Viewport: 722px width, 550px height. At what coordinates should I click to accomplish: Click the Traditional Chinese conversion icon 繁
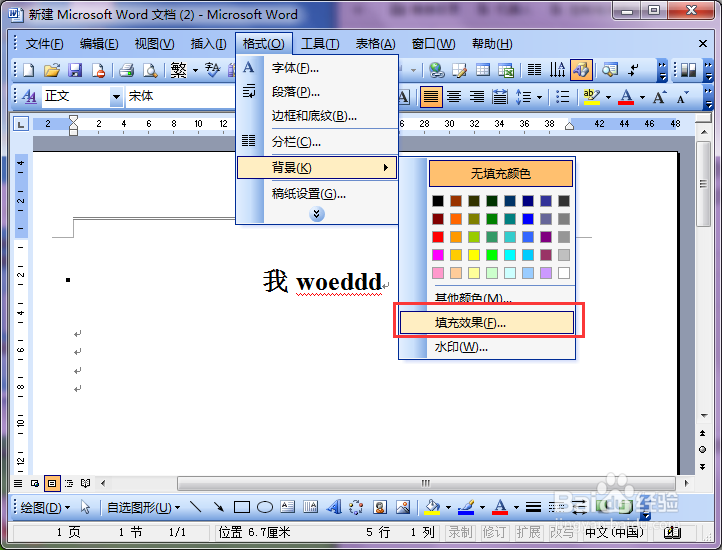[179, 70]
